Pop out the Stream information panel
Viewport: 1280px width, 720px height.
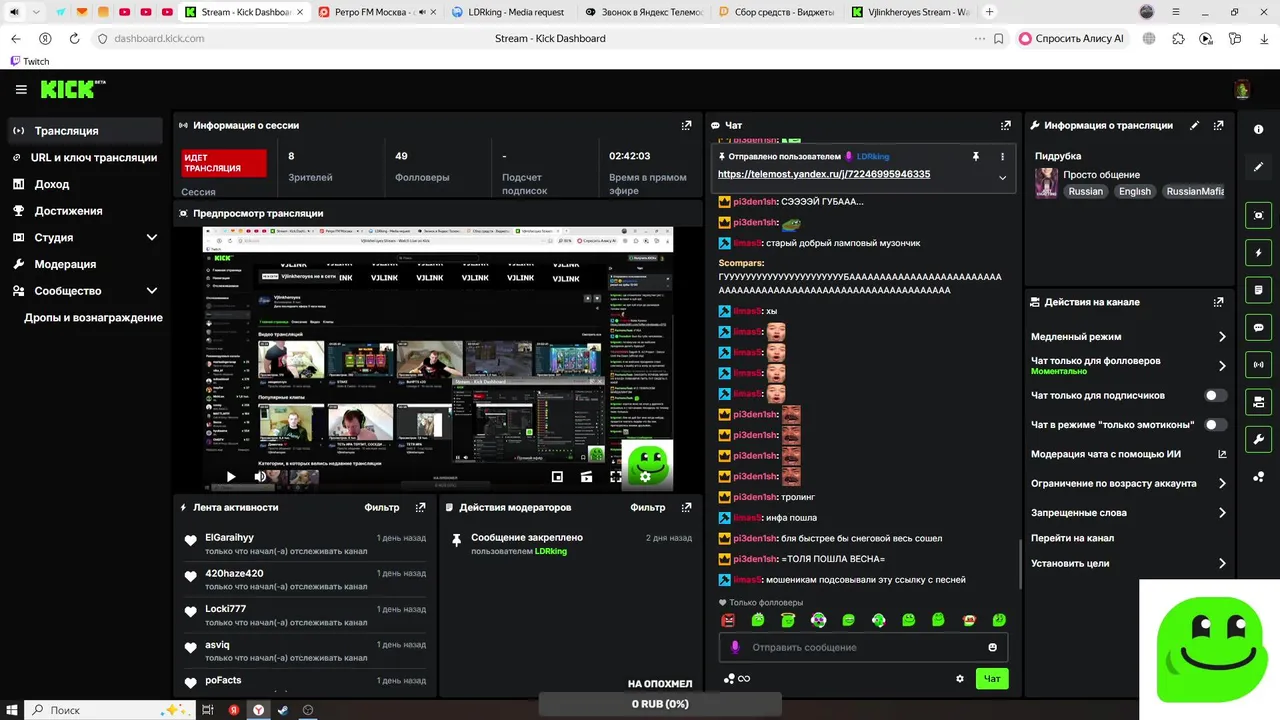click(x=1218, y=125)
